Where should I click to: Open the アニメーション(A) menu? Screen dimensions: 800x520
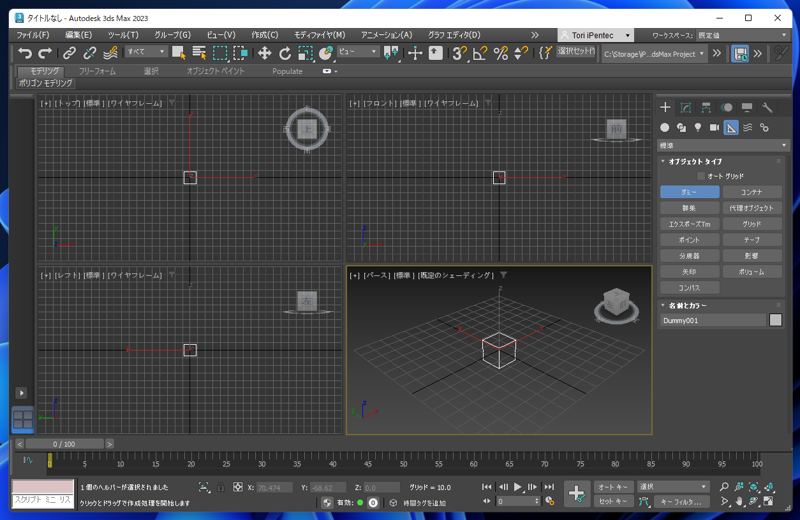point(386,35)
